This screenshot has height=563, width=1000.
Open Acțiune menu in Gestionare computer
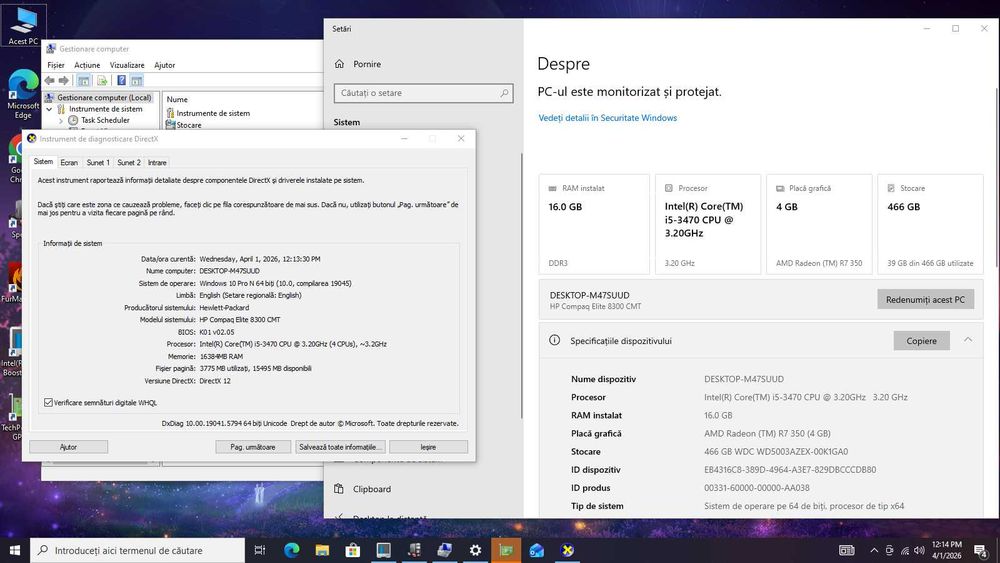tap(87, 65)
